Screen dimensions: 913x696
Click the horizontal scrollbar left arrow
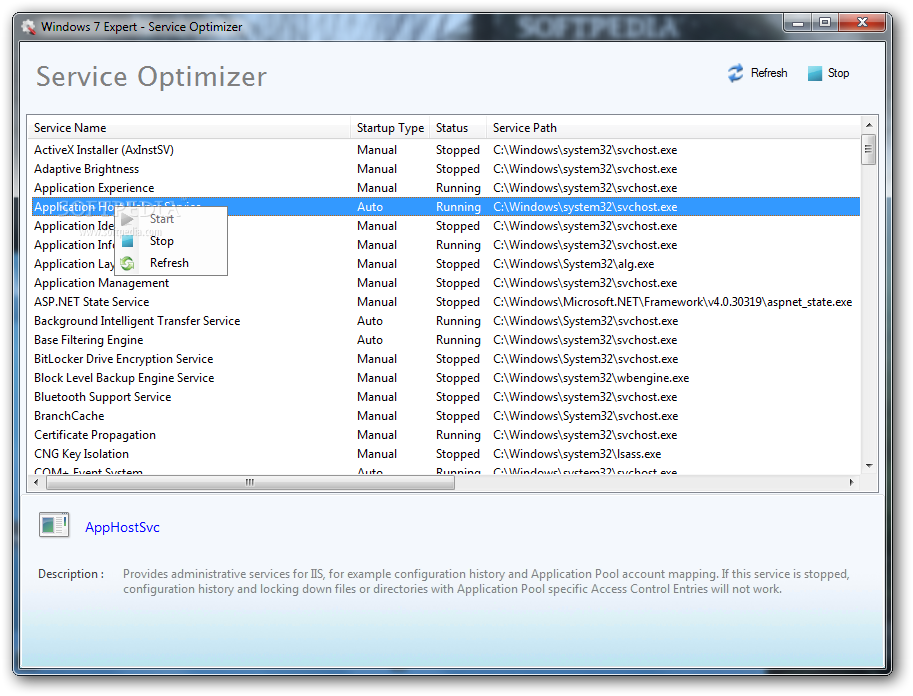tap(36, 482)
